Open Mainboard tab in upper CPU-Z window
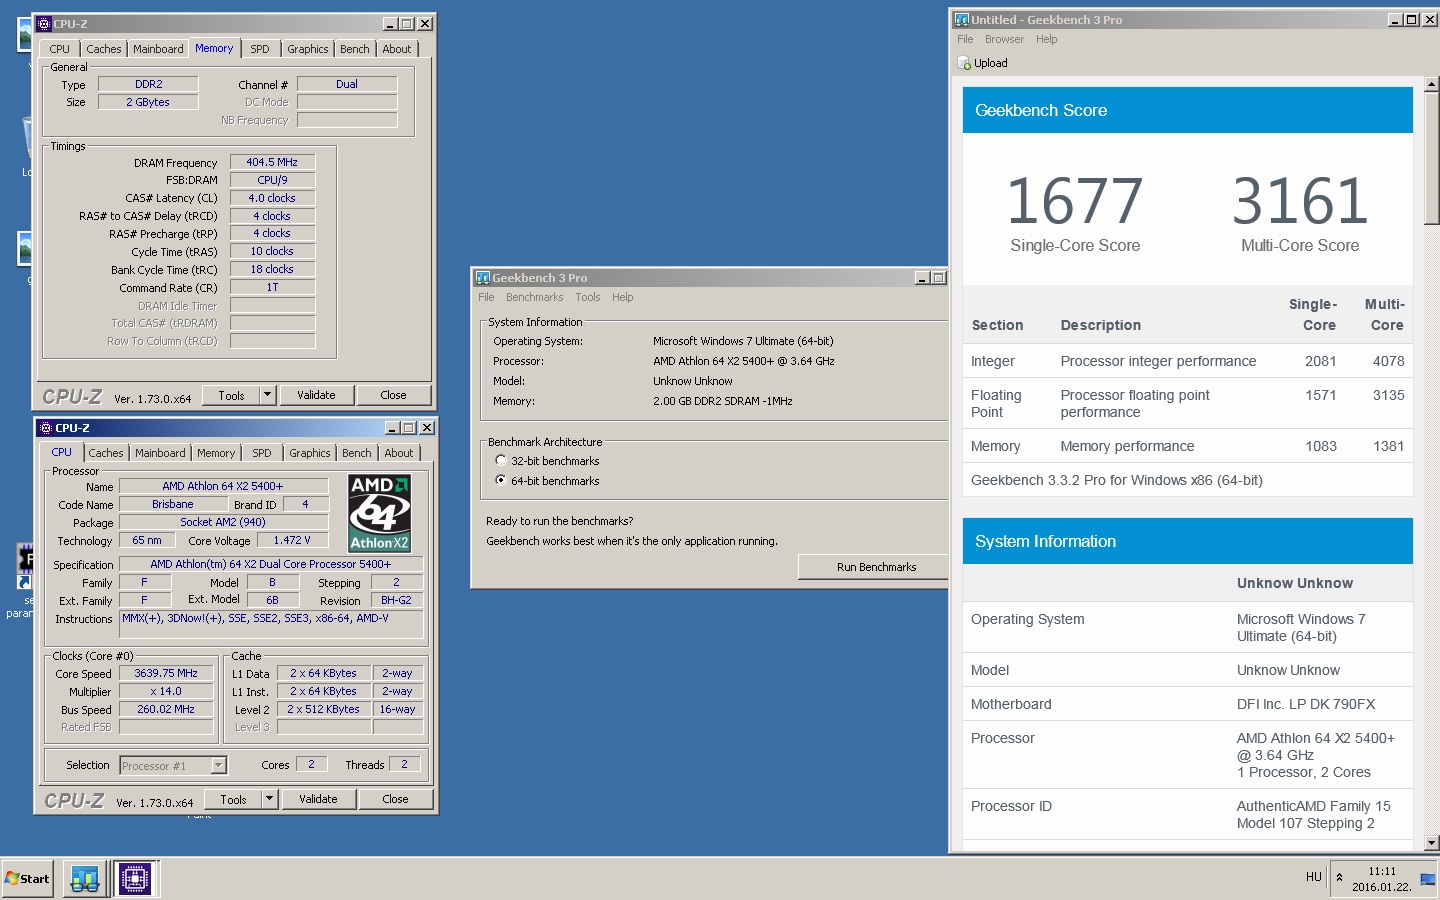Viewport: 1440px width, 900px height. point(158,49)
